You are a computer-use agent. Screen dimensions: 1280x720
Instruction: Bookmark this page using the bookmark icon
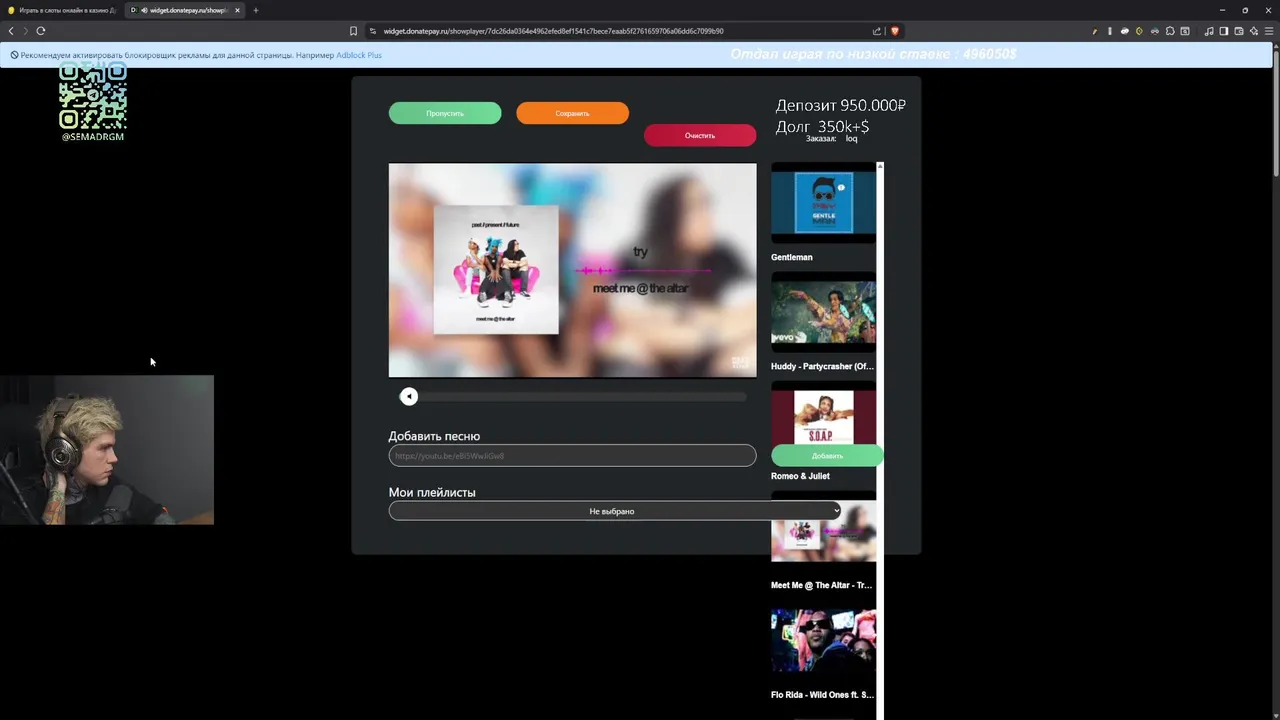[353, 31]
